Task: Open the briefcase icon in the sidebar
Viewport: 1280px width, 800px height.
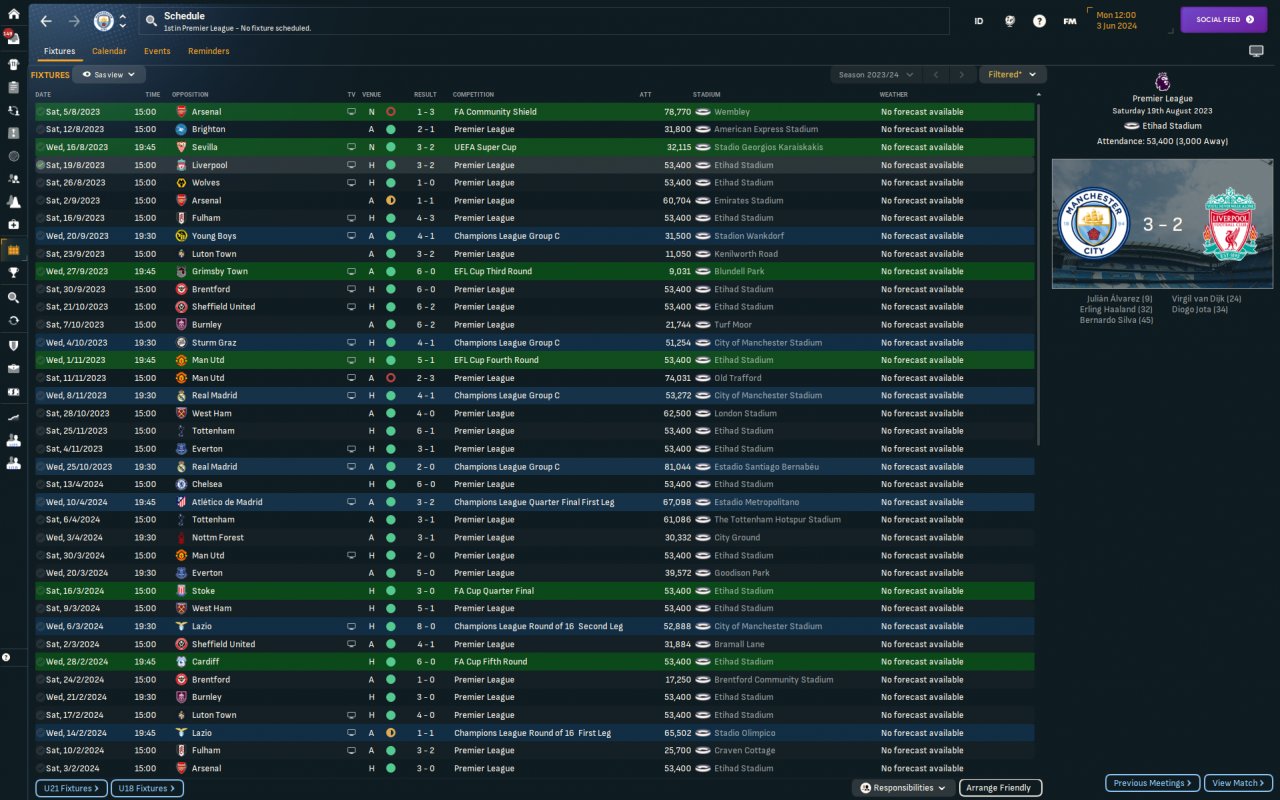Action: point(14,368)
